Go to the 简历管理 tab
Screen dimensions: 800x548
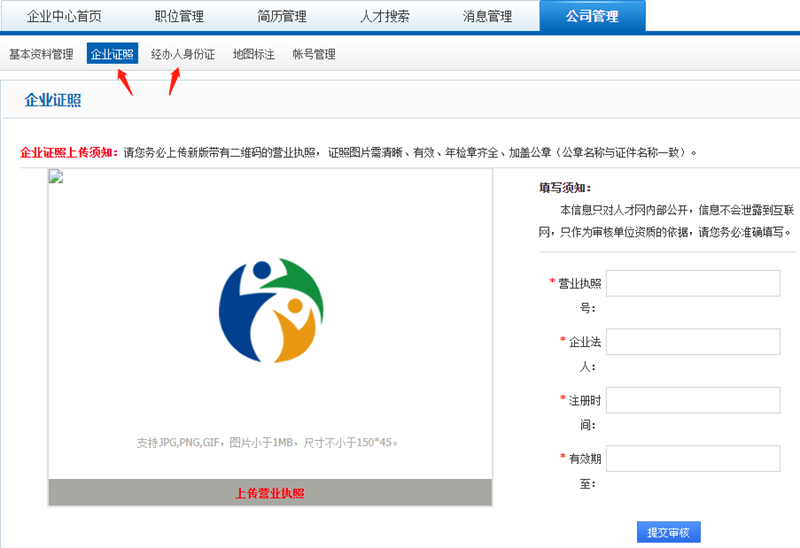tap(282, 16)
